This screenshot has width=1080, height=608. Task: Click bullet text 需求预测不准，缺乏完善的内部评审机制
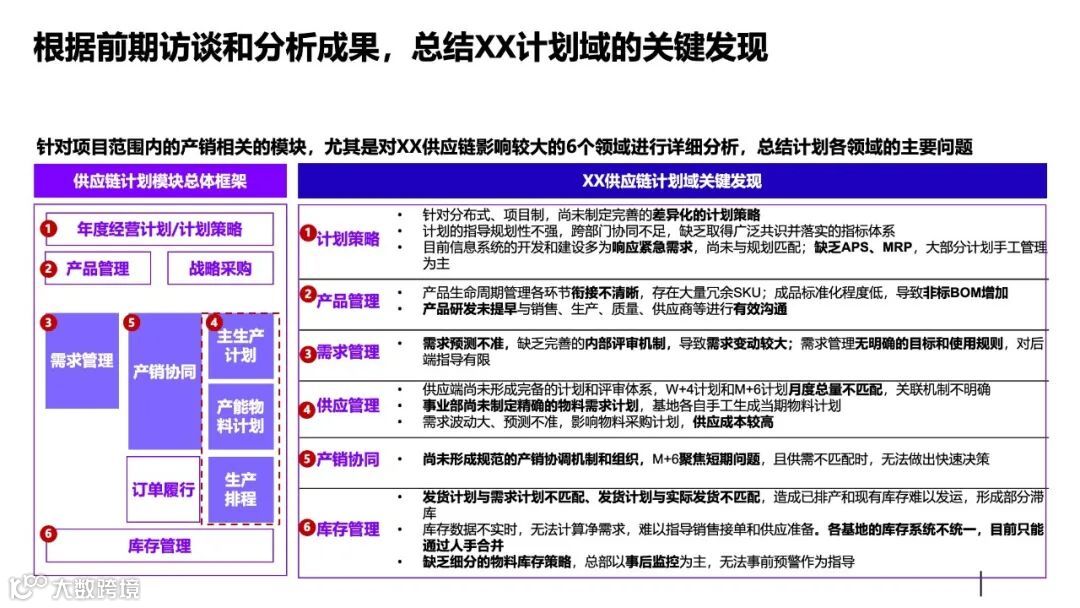pyautogui.click(x=733, y=351)
